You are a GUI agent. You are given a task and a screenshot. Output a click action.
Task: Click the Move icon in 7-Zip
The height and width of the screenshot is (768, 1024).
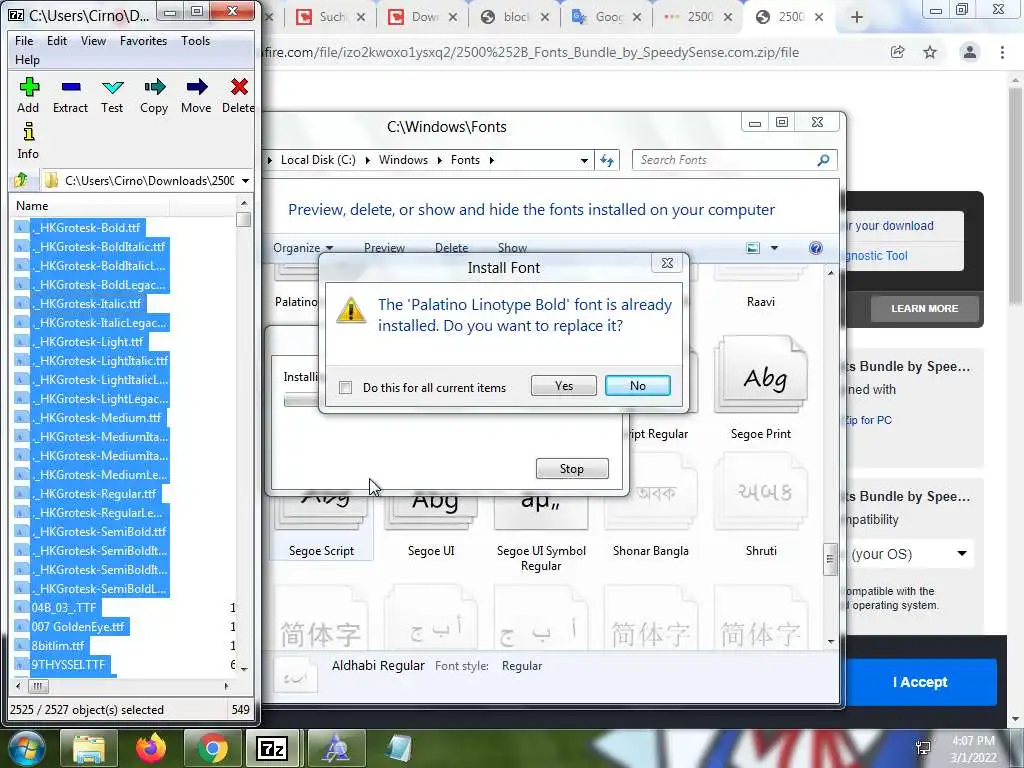coord(197,87)
